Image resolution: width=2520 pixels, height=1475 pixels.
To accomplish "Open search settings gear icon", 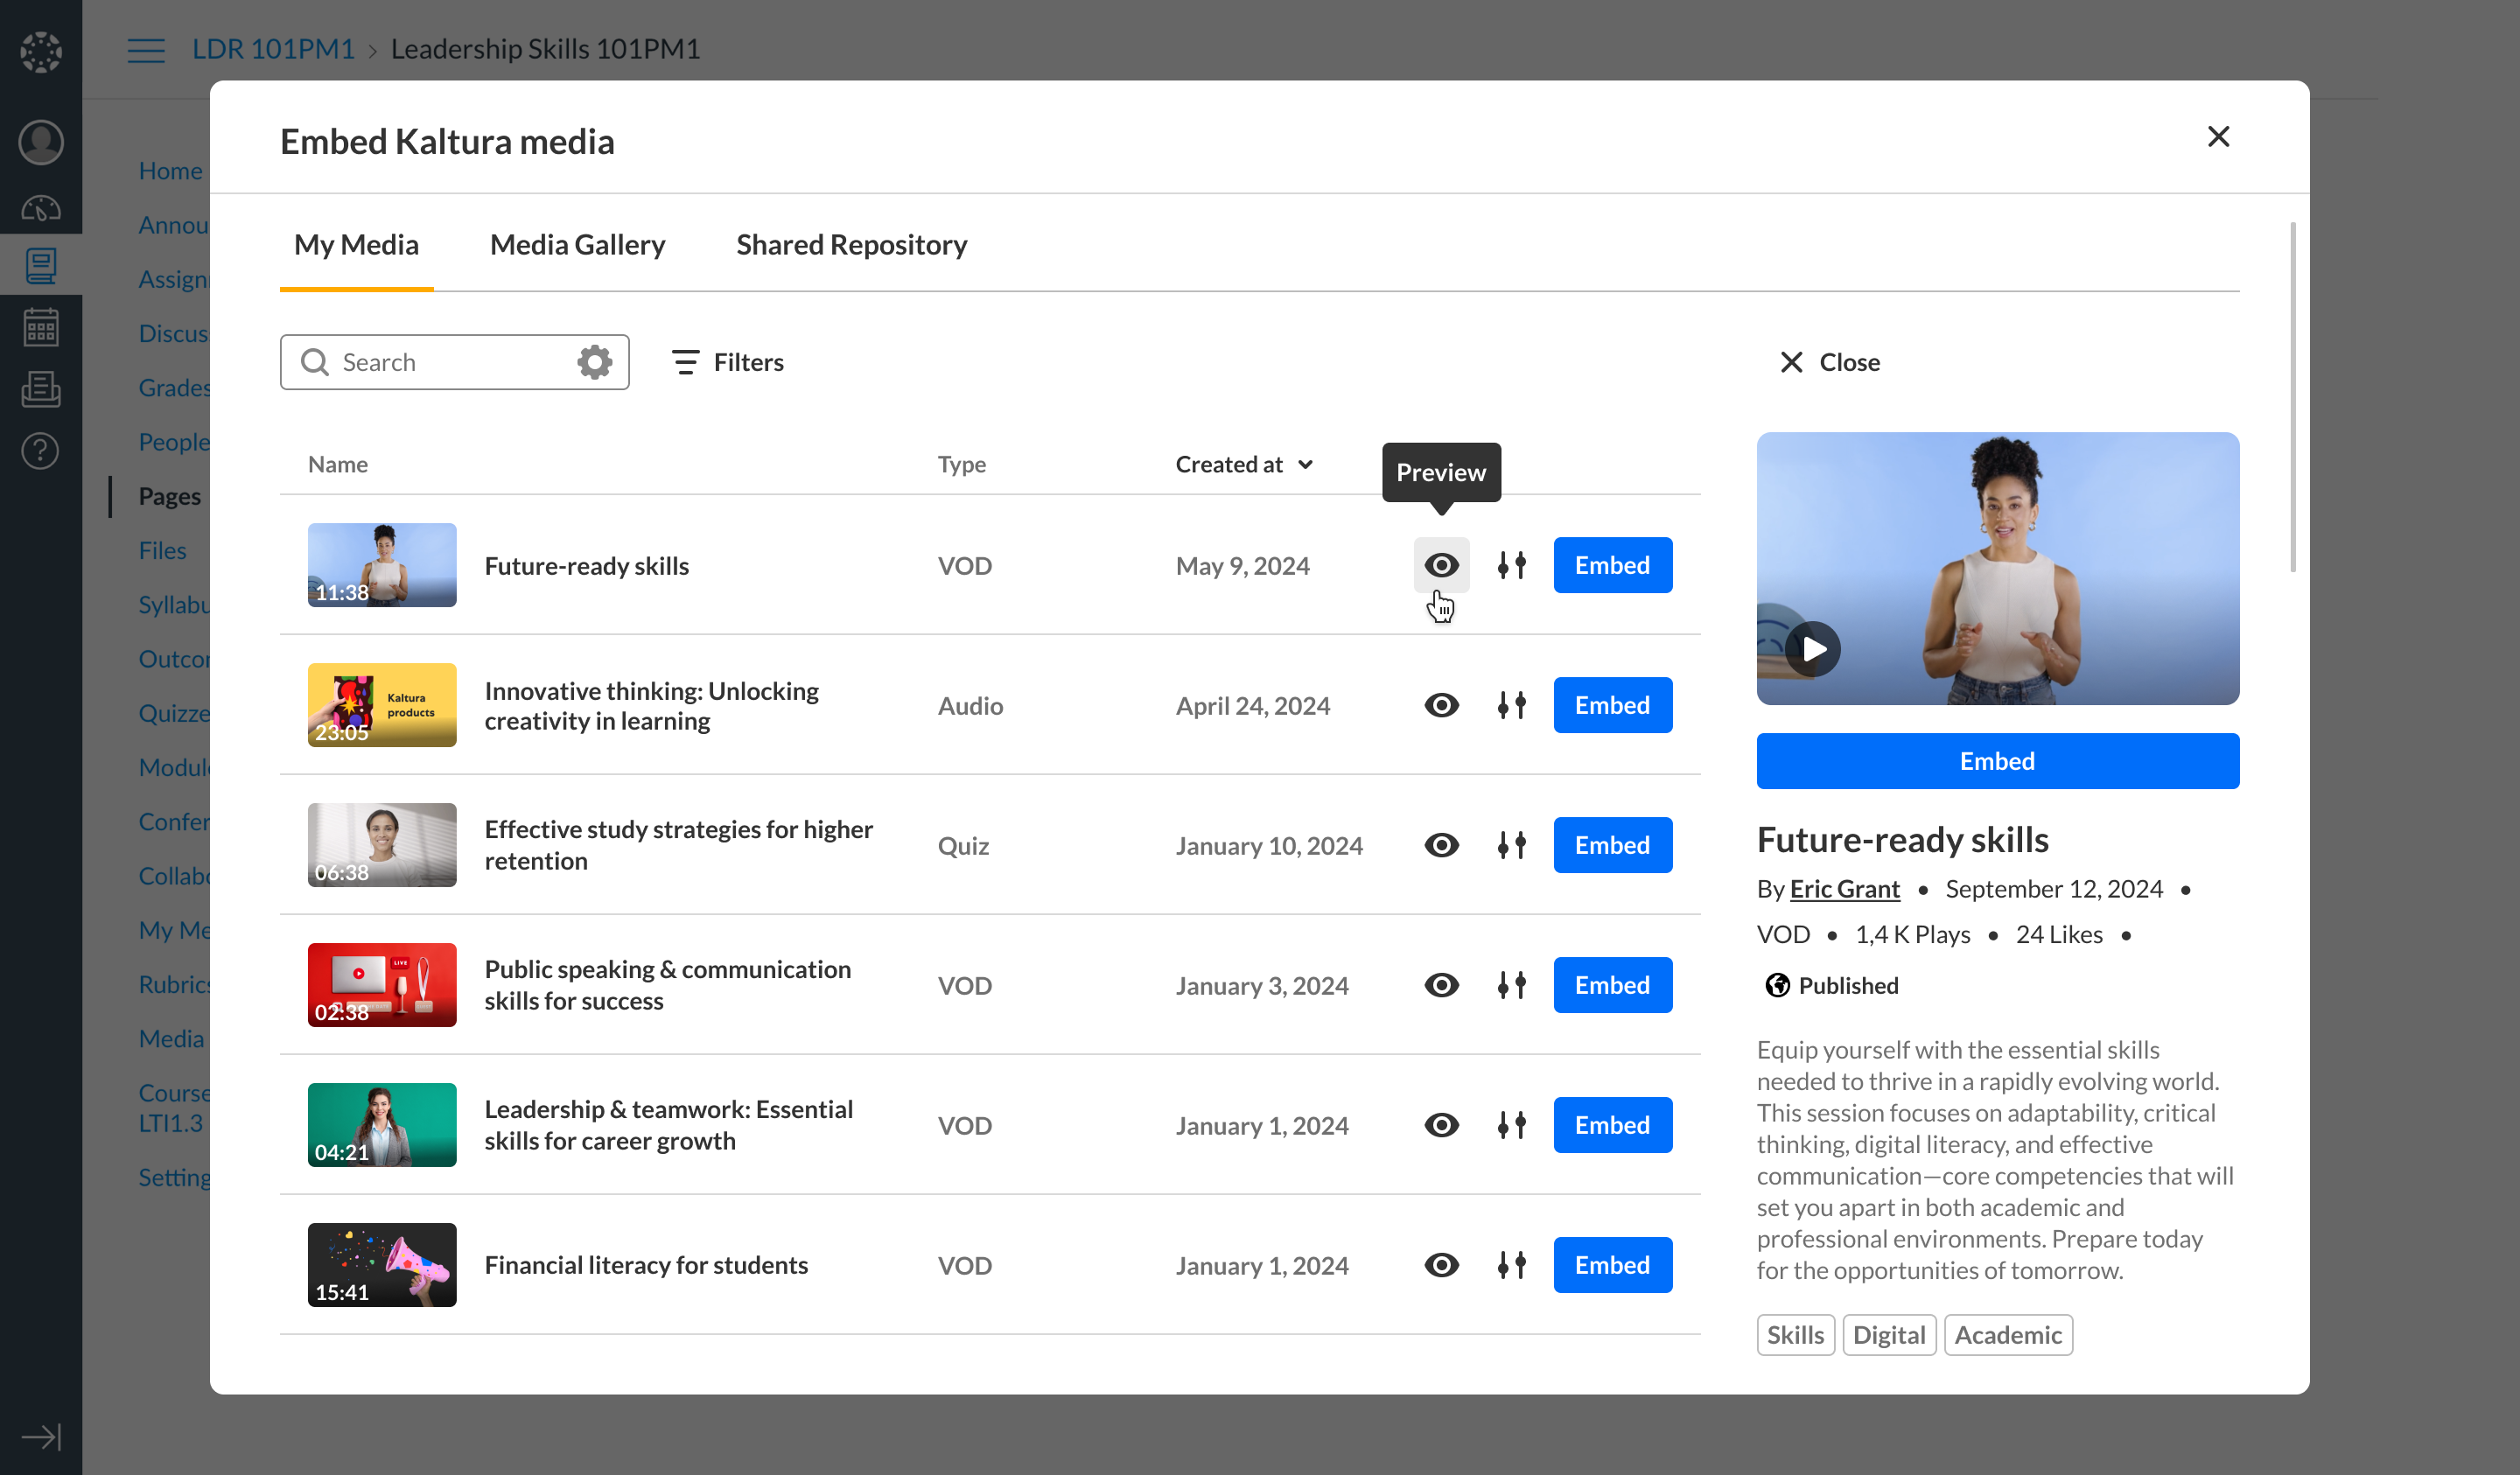I will coord(594,362).
